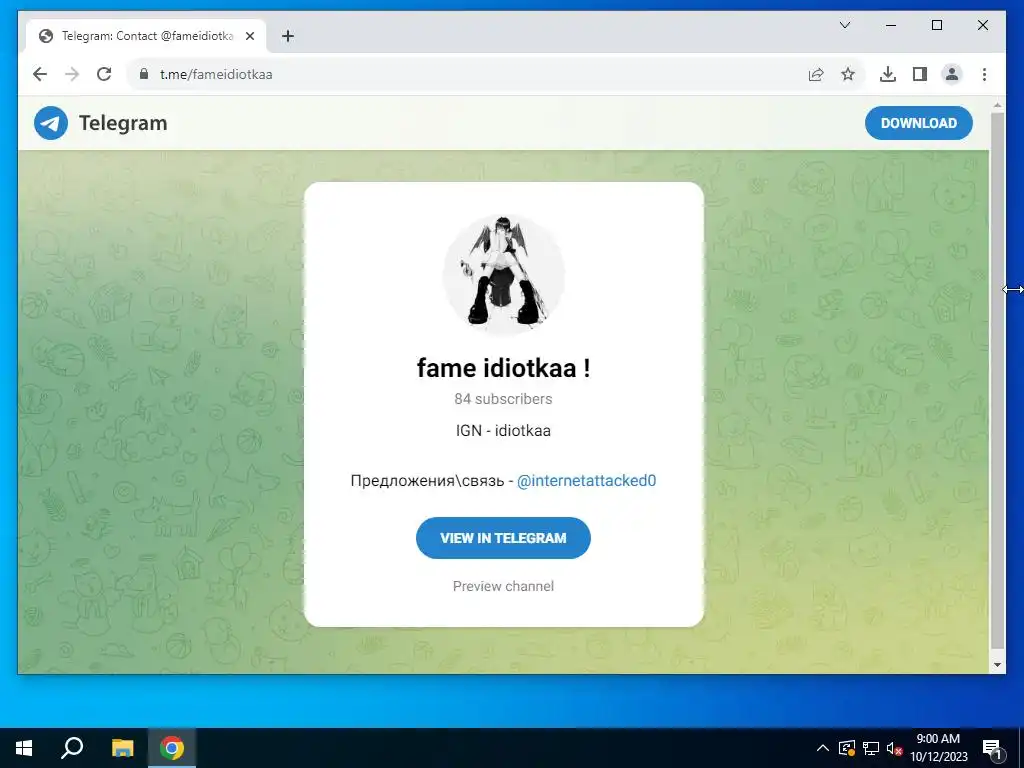Open a new browser tab
Image resolution: width=1024 pixels, height=768 pixels.
[288, 36]
